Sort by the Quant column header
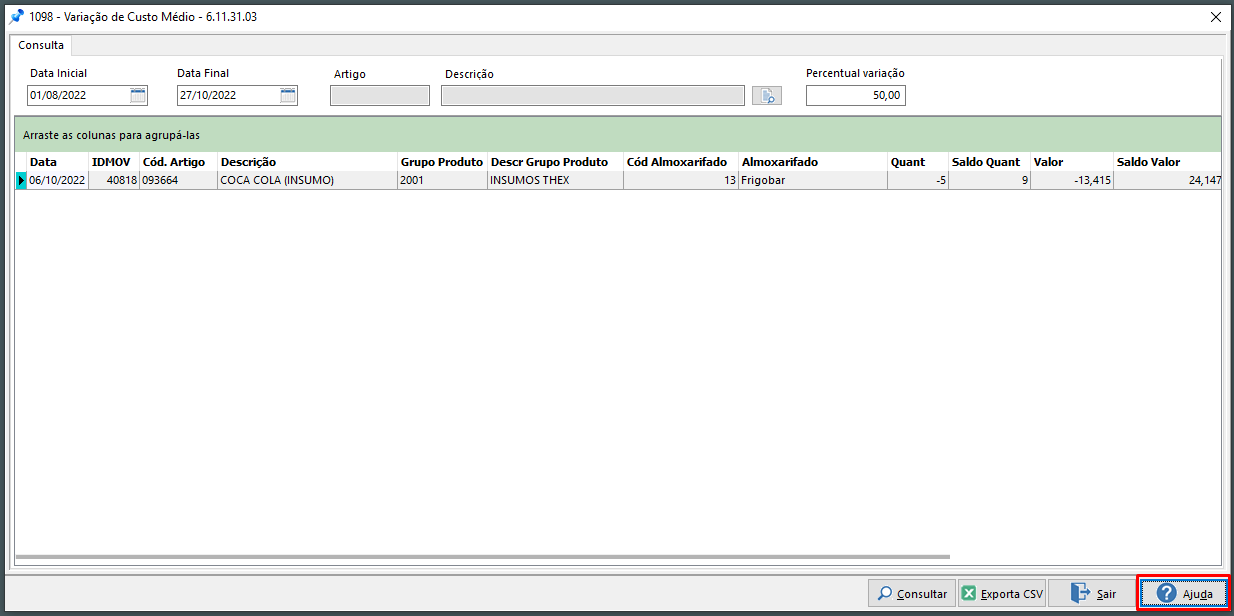This screenshot has width=1234, height=616. [918, 162]
